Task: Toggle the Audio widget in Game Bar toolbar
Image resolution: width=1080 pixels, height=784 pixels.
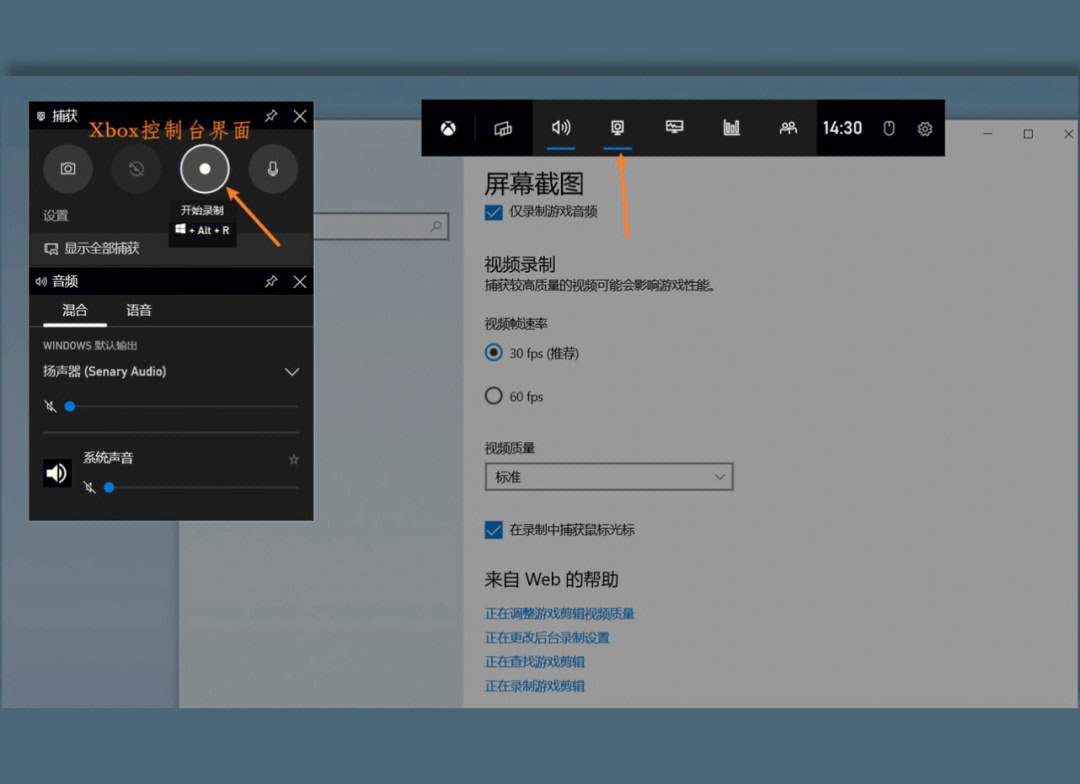Action: tap(561, 127)
